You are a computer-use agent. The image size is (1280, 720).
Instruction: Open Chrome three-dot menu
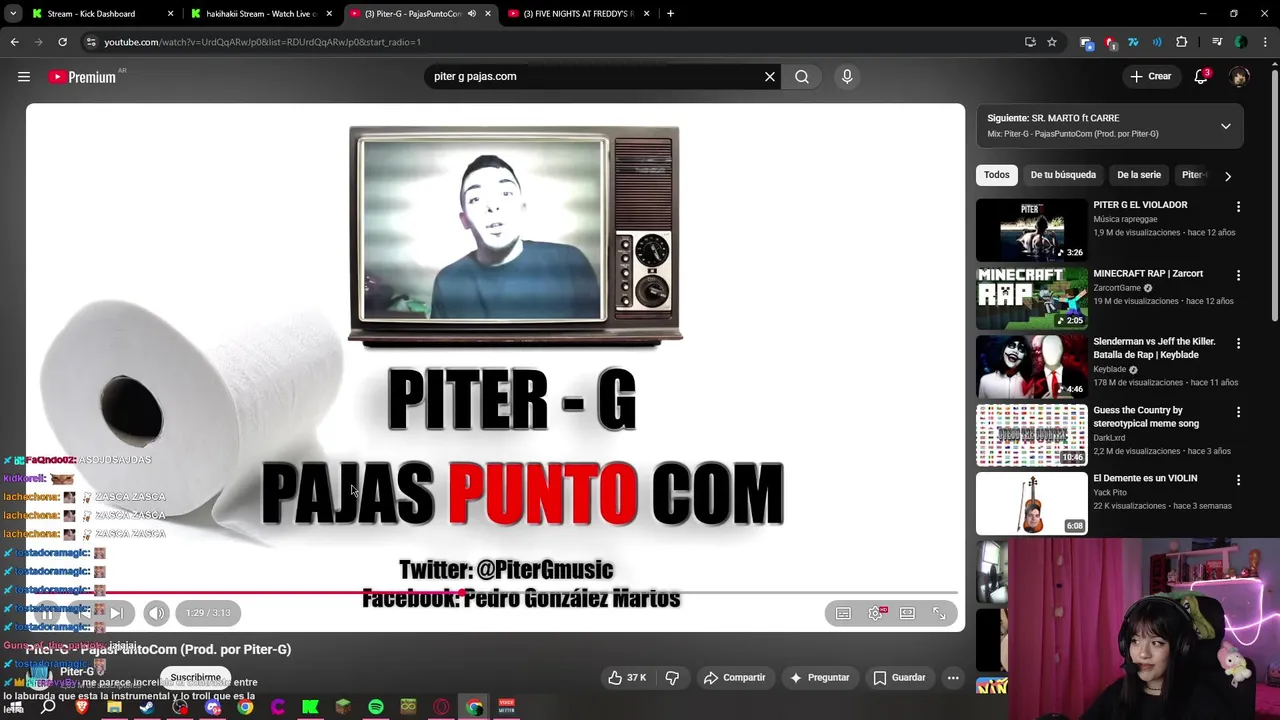(1265, 42)
